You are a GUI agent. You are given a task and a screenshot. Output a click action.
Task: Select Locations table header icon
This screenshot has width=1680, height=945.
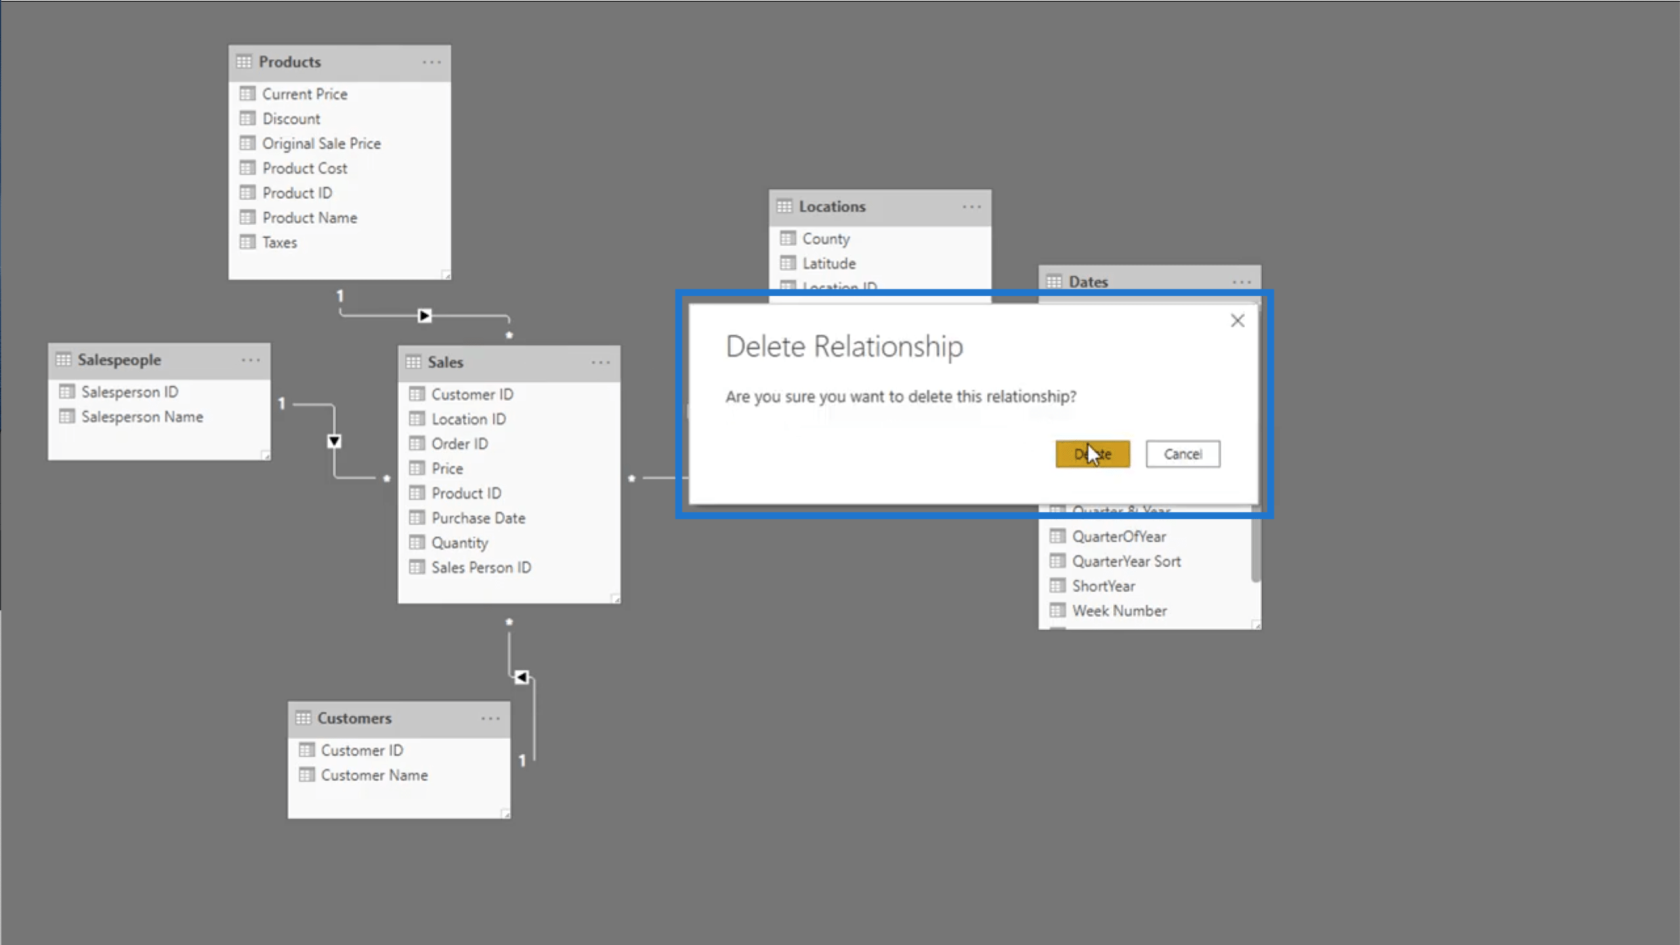784,207
